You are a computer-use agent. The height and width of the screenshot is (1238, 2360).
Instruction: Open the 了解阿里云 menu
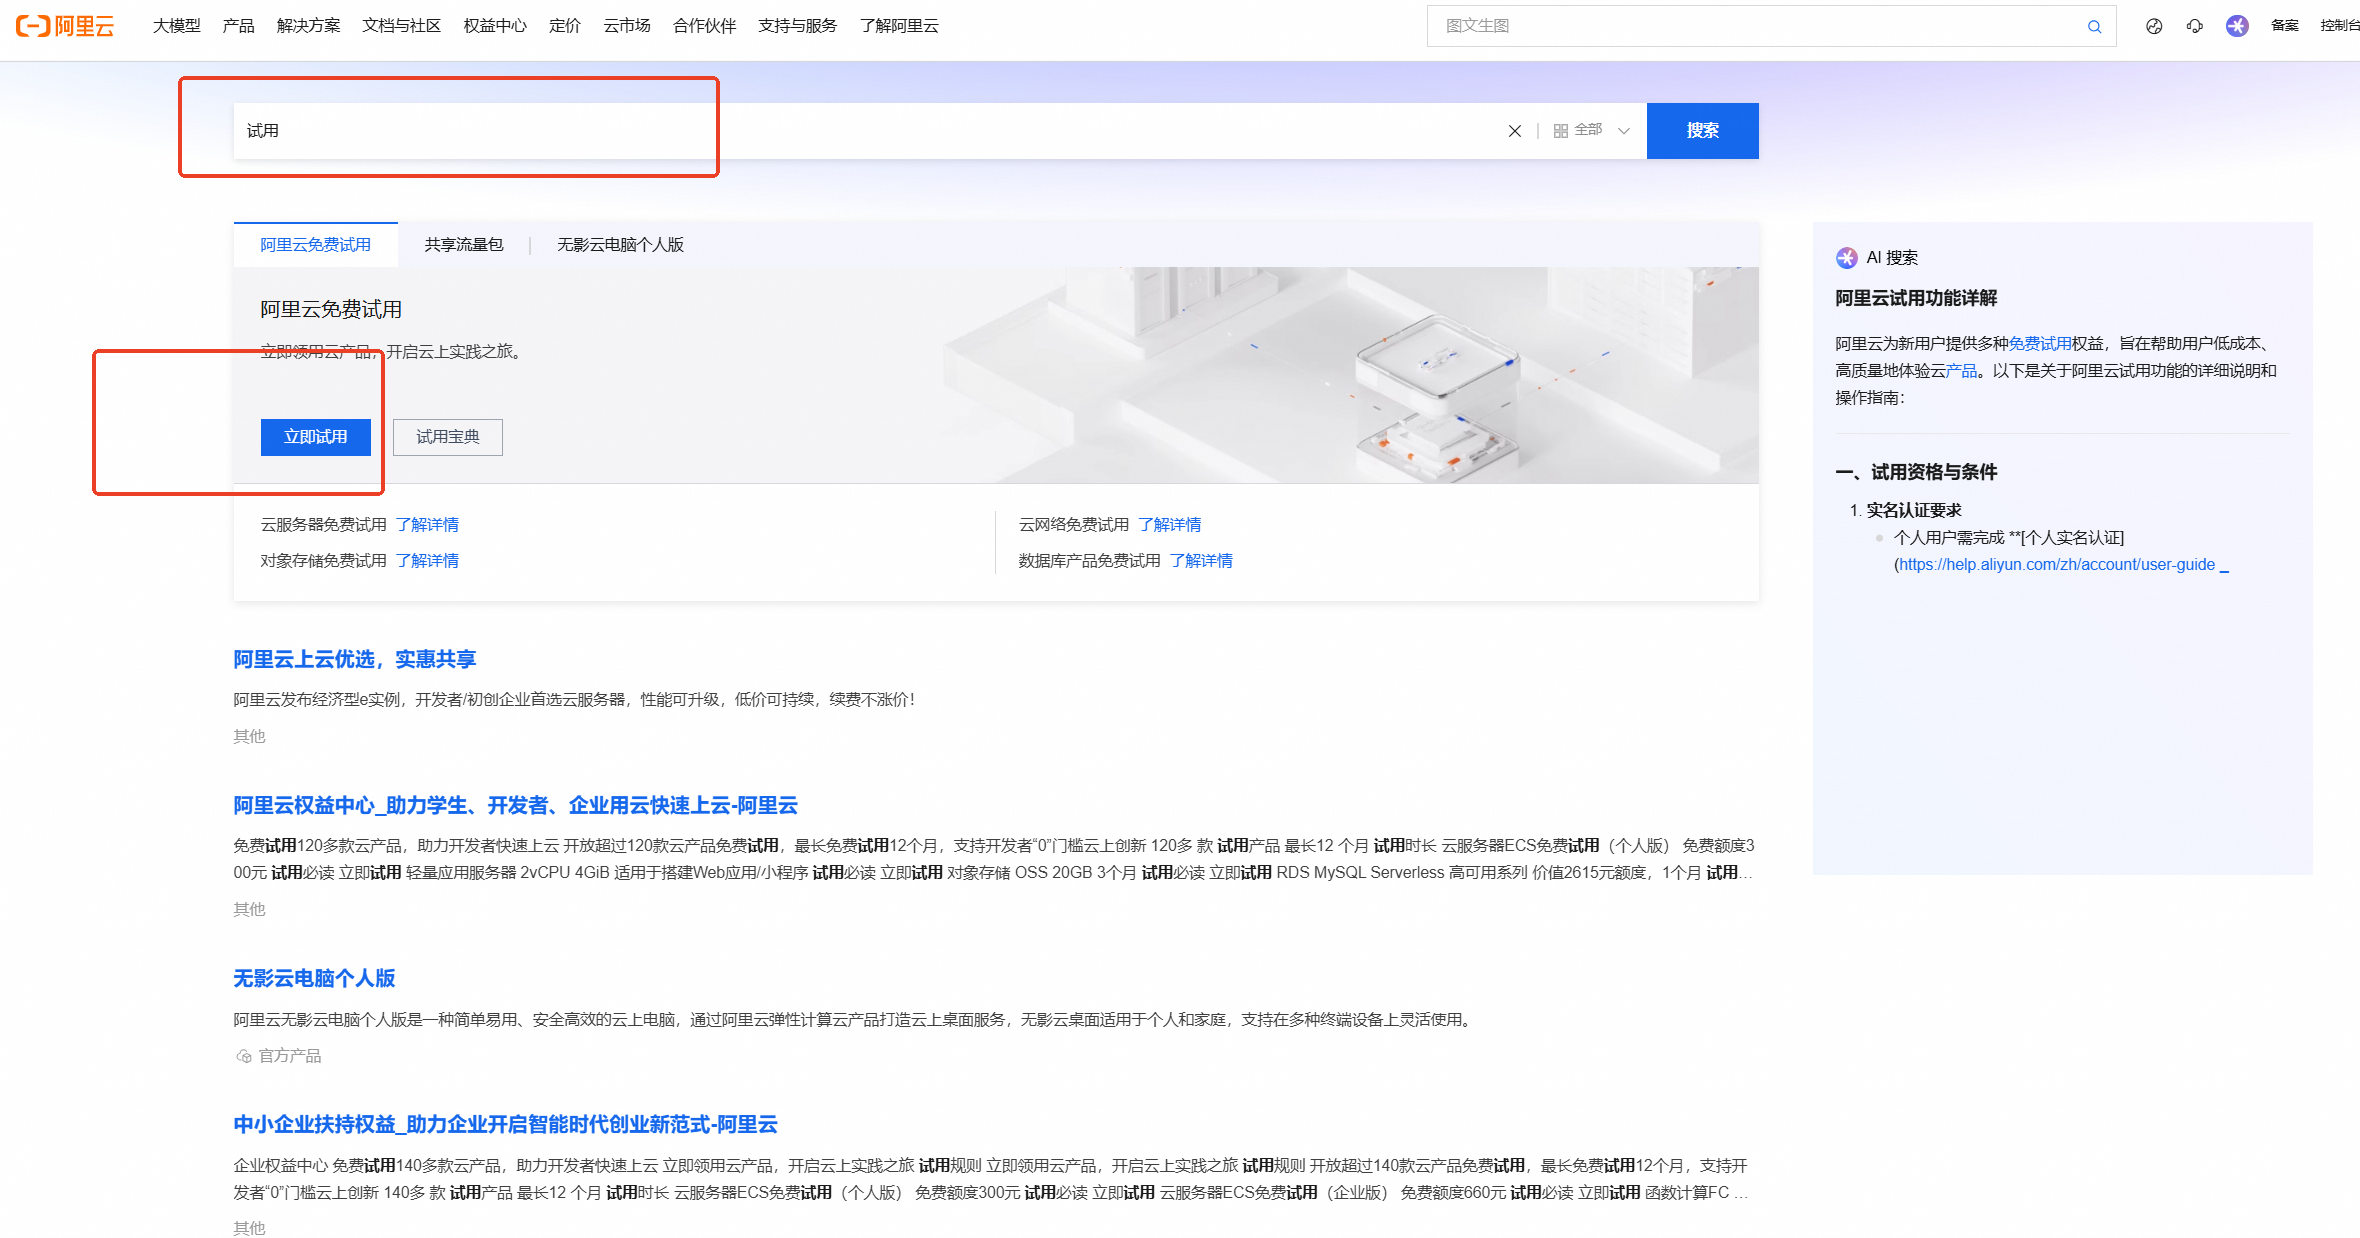899,26
